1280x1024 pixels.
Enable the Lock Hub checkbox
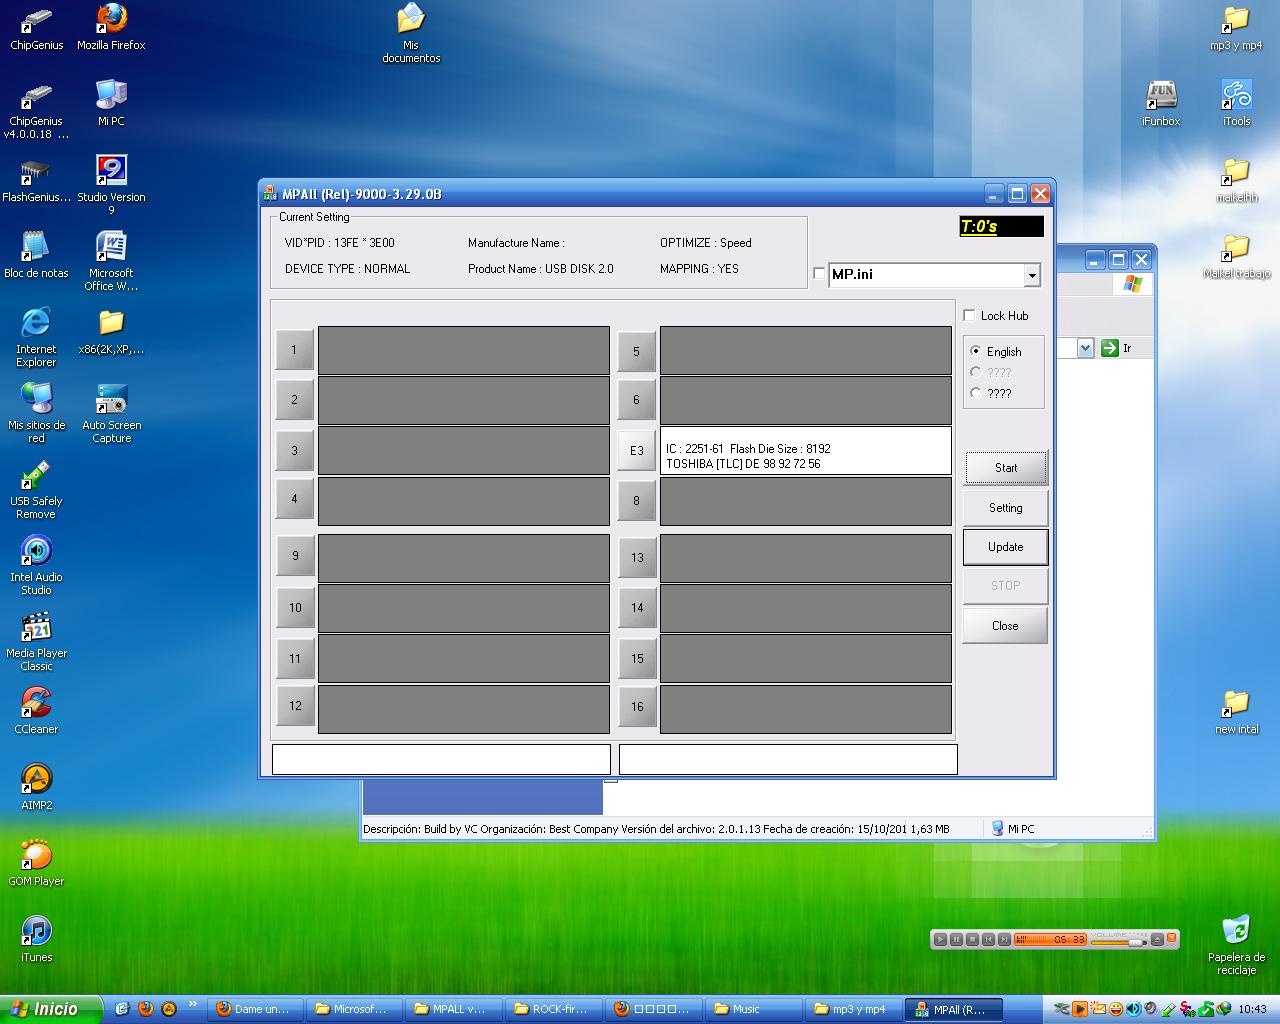pos(968,314)
